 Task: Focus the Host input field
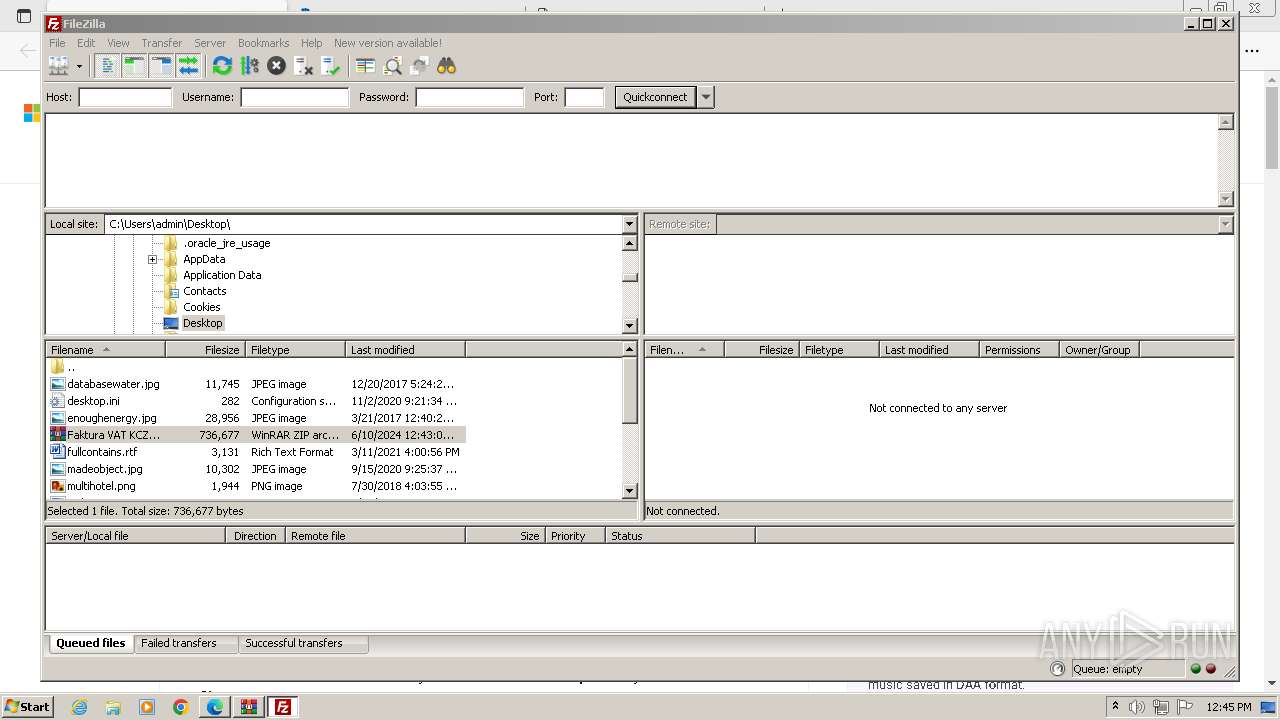point(125,97)
